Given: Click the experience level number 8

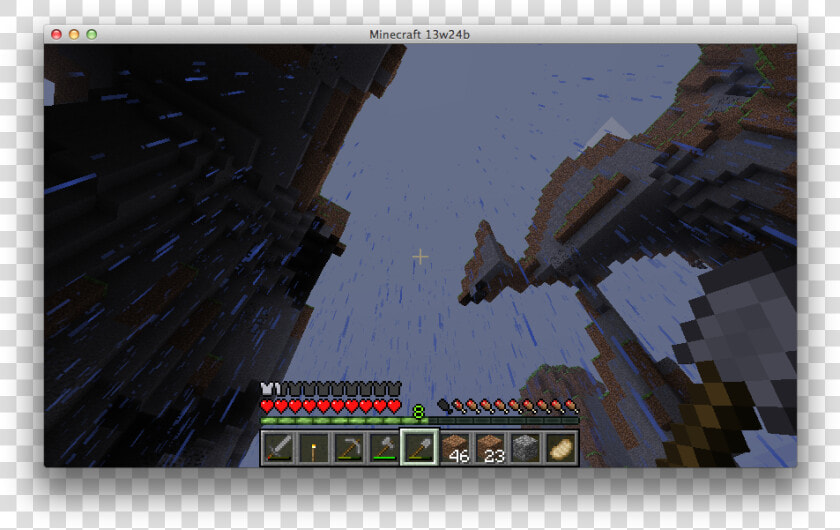Looking at the screenshot, I should tap(419, 412).
